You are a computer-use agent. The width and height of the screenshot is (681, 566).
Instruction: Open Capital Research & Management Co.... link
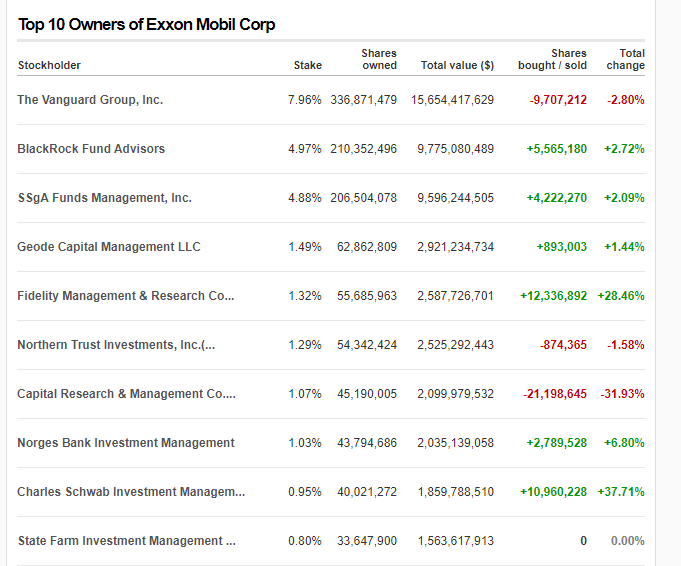(126, 394)
